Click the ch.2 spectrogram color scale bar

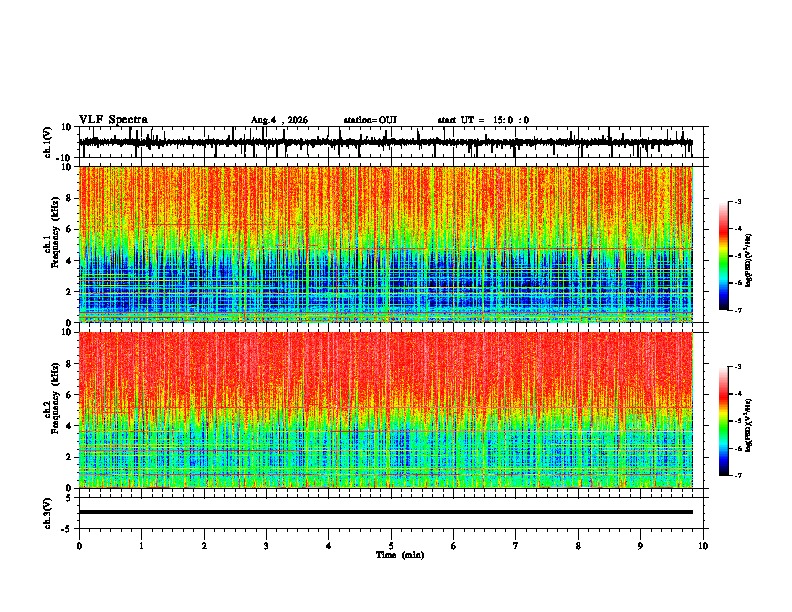click(724, 421)
